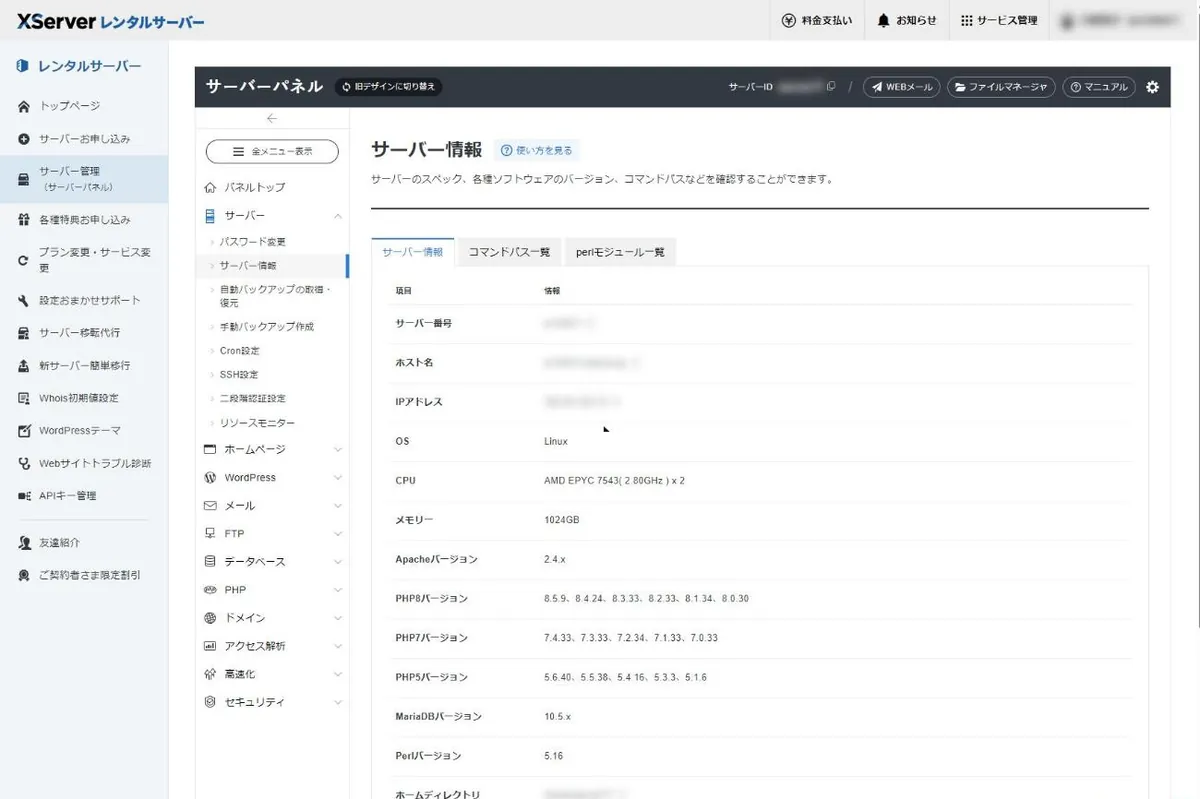The height and width of the screenshot is (799, 1200).
Task: Open WEBメール button
Action: pos(901,87)
